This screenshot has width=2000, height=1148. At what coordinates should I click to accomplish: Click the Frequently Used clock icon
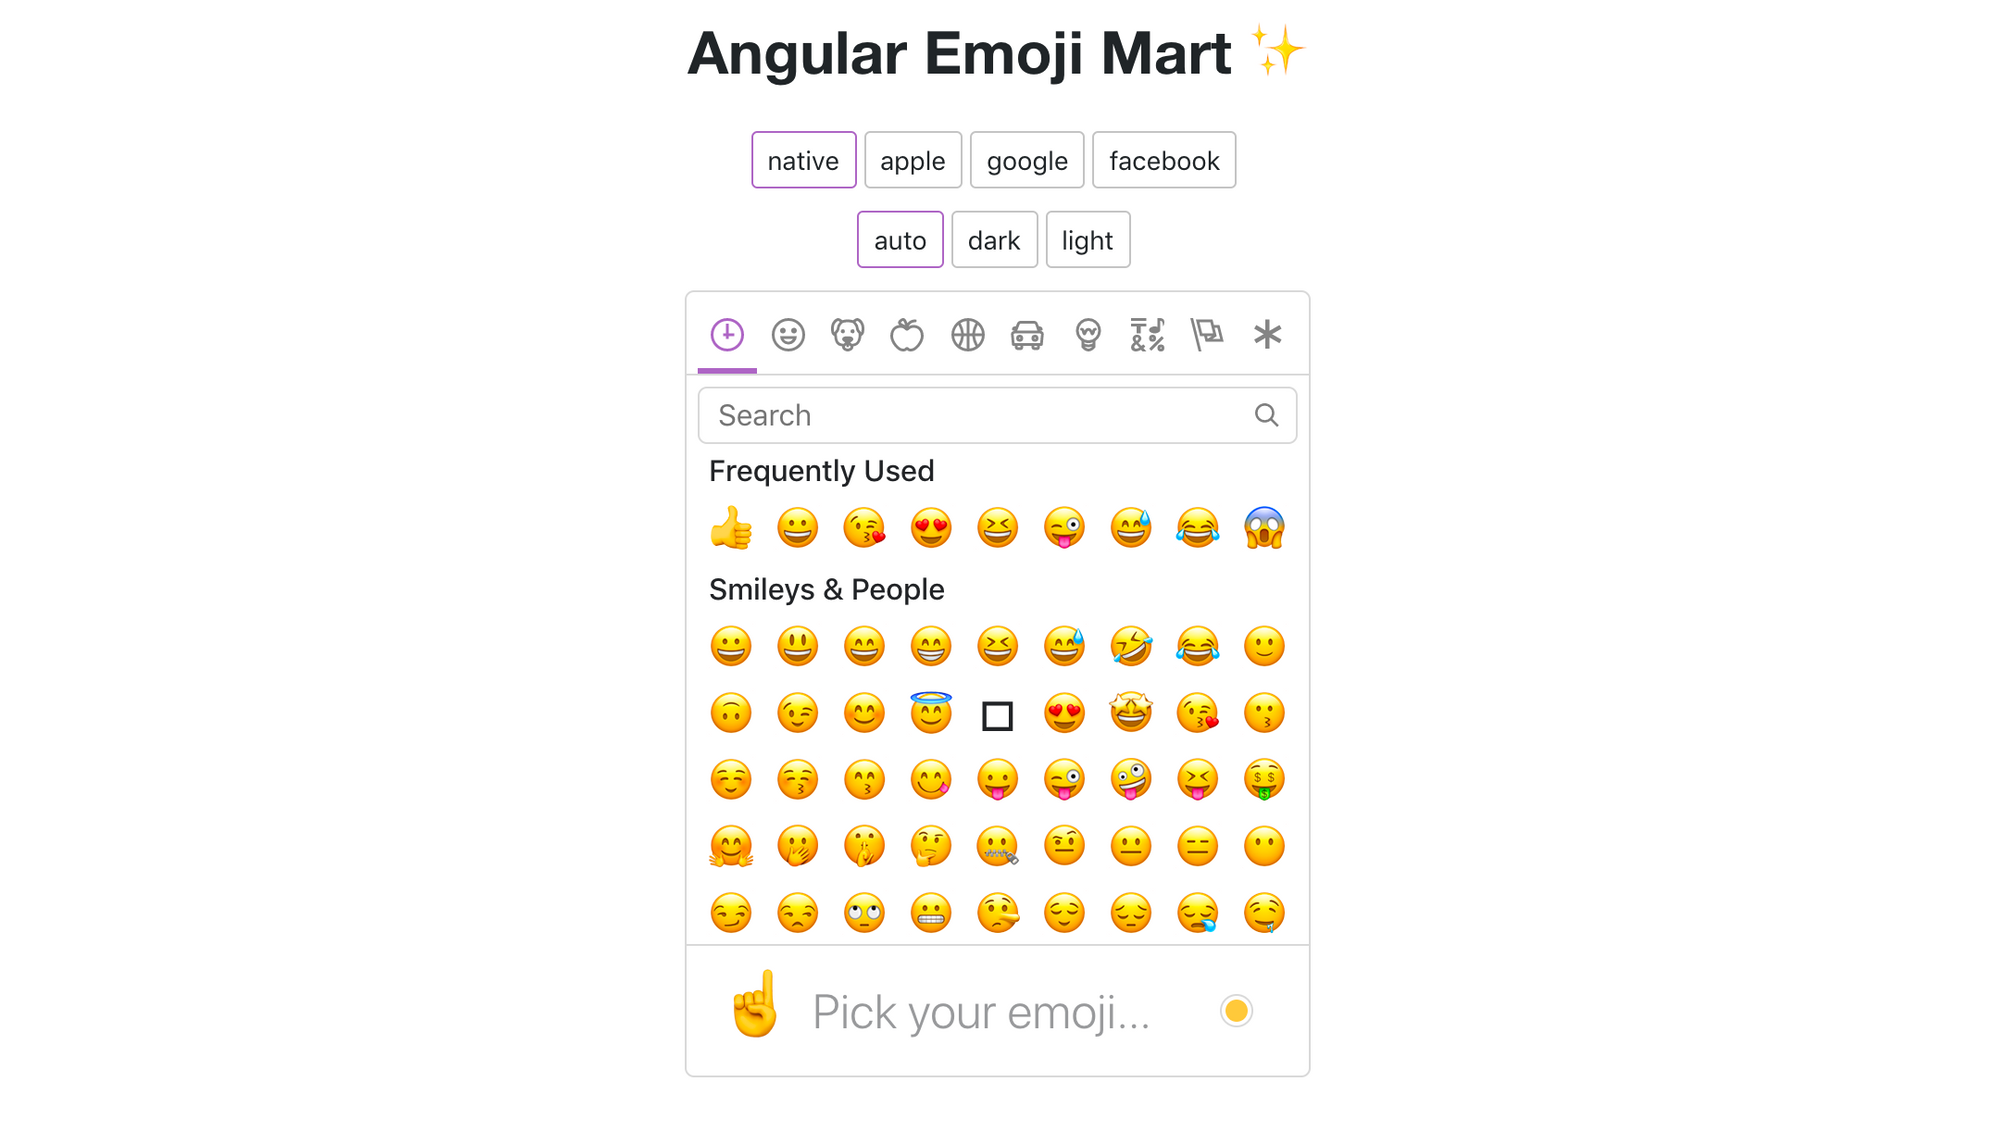pyautogui.click(x=727, y=334)
